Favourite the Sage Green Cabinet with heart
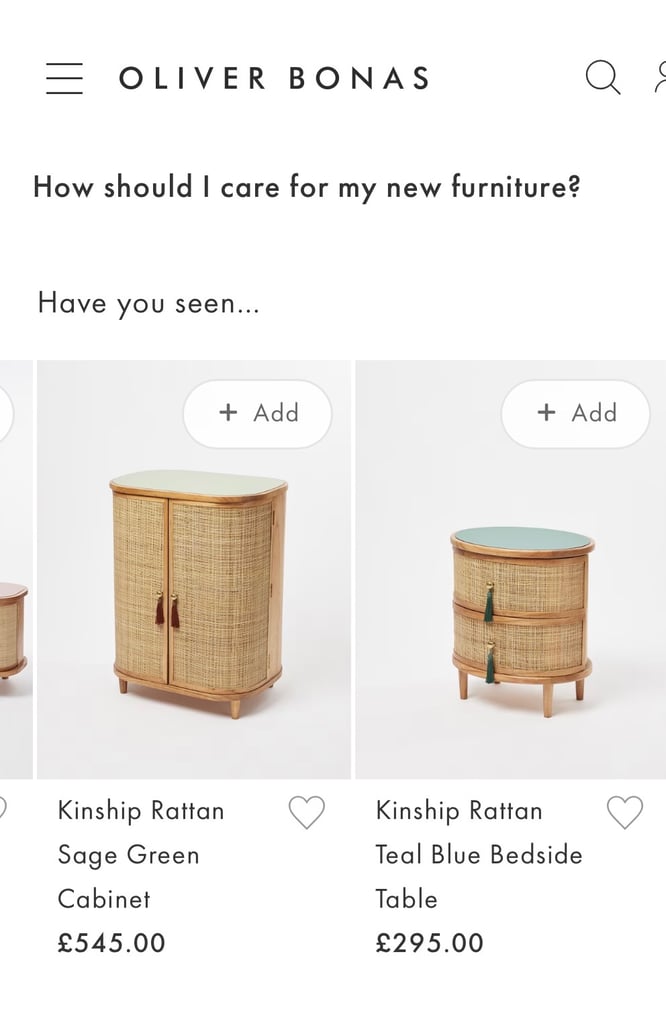This screenshot has width=666, height=1024. pyautogui.click(x=306, y=812)
